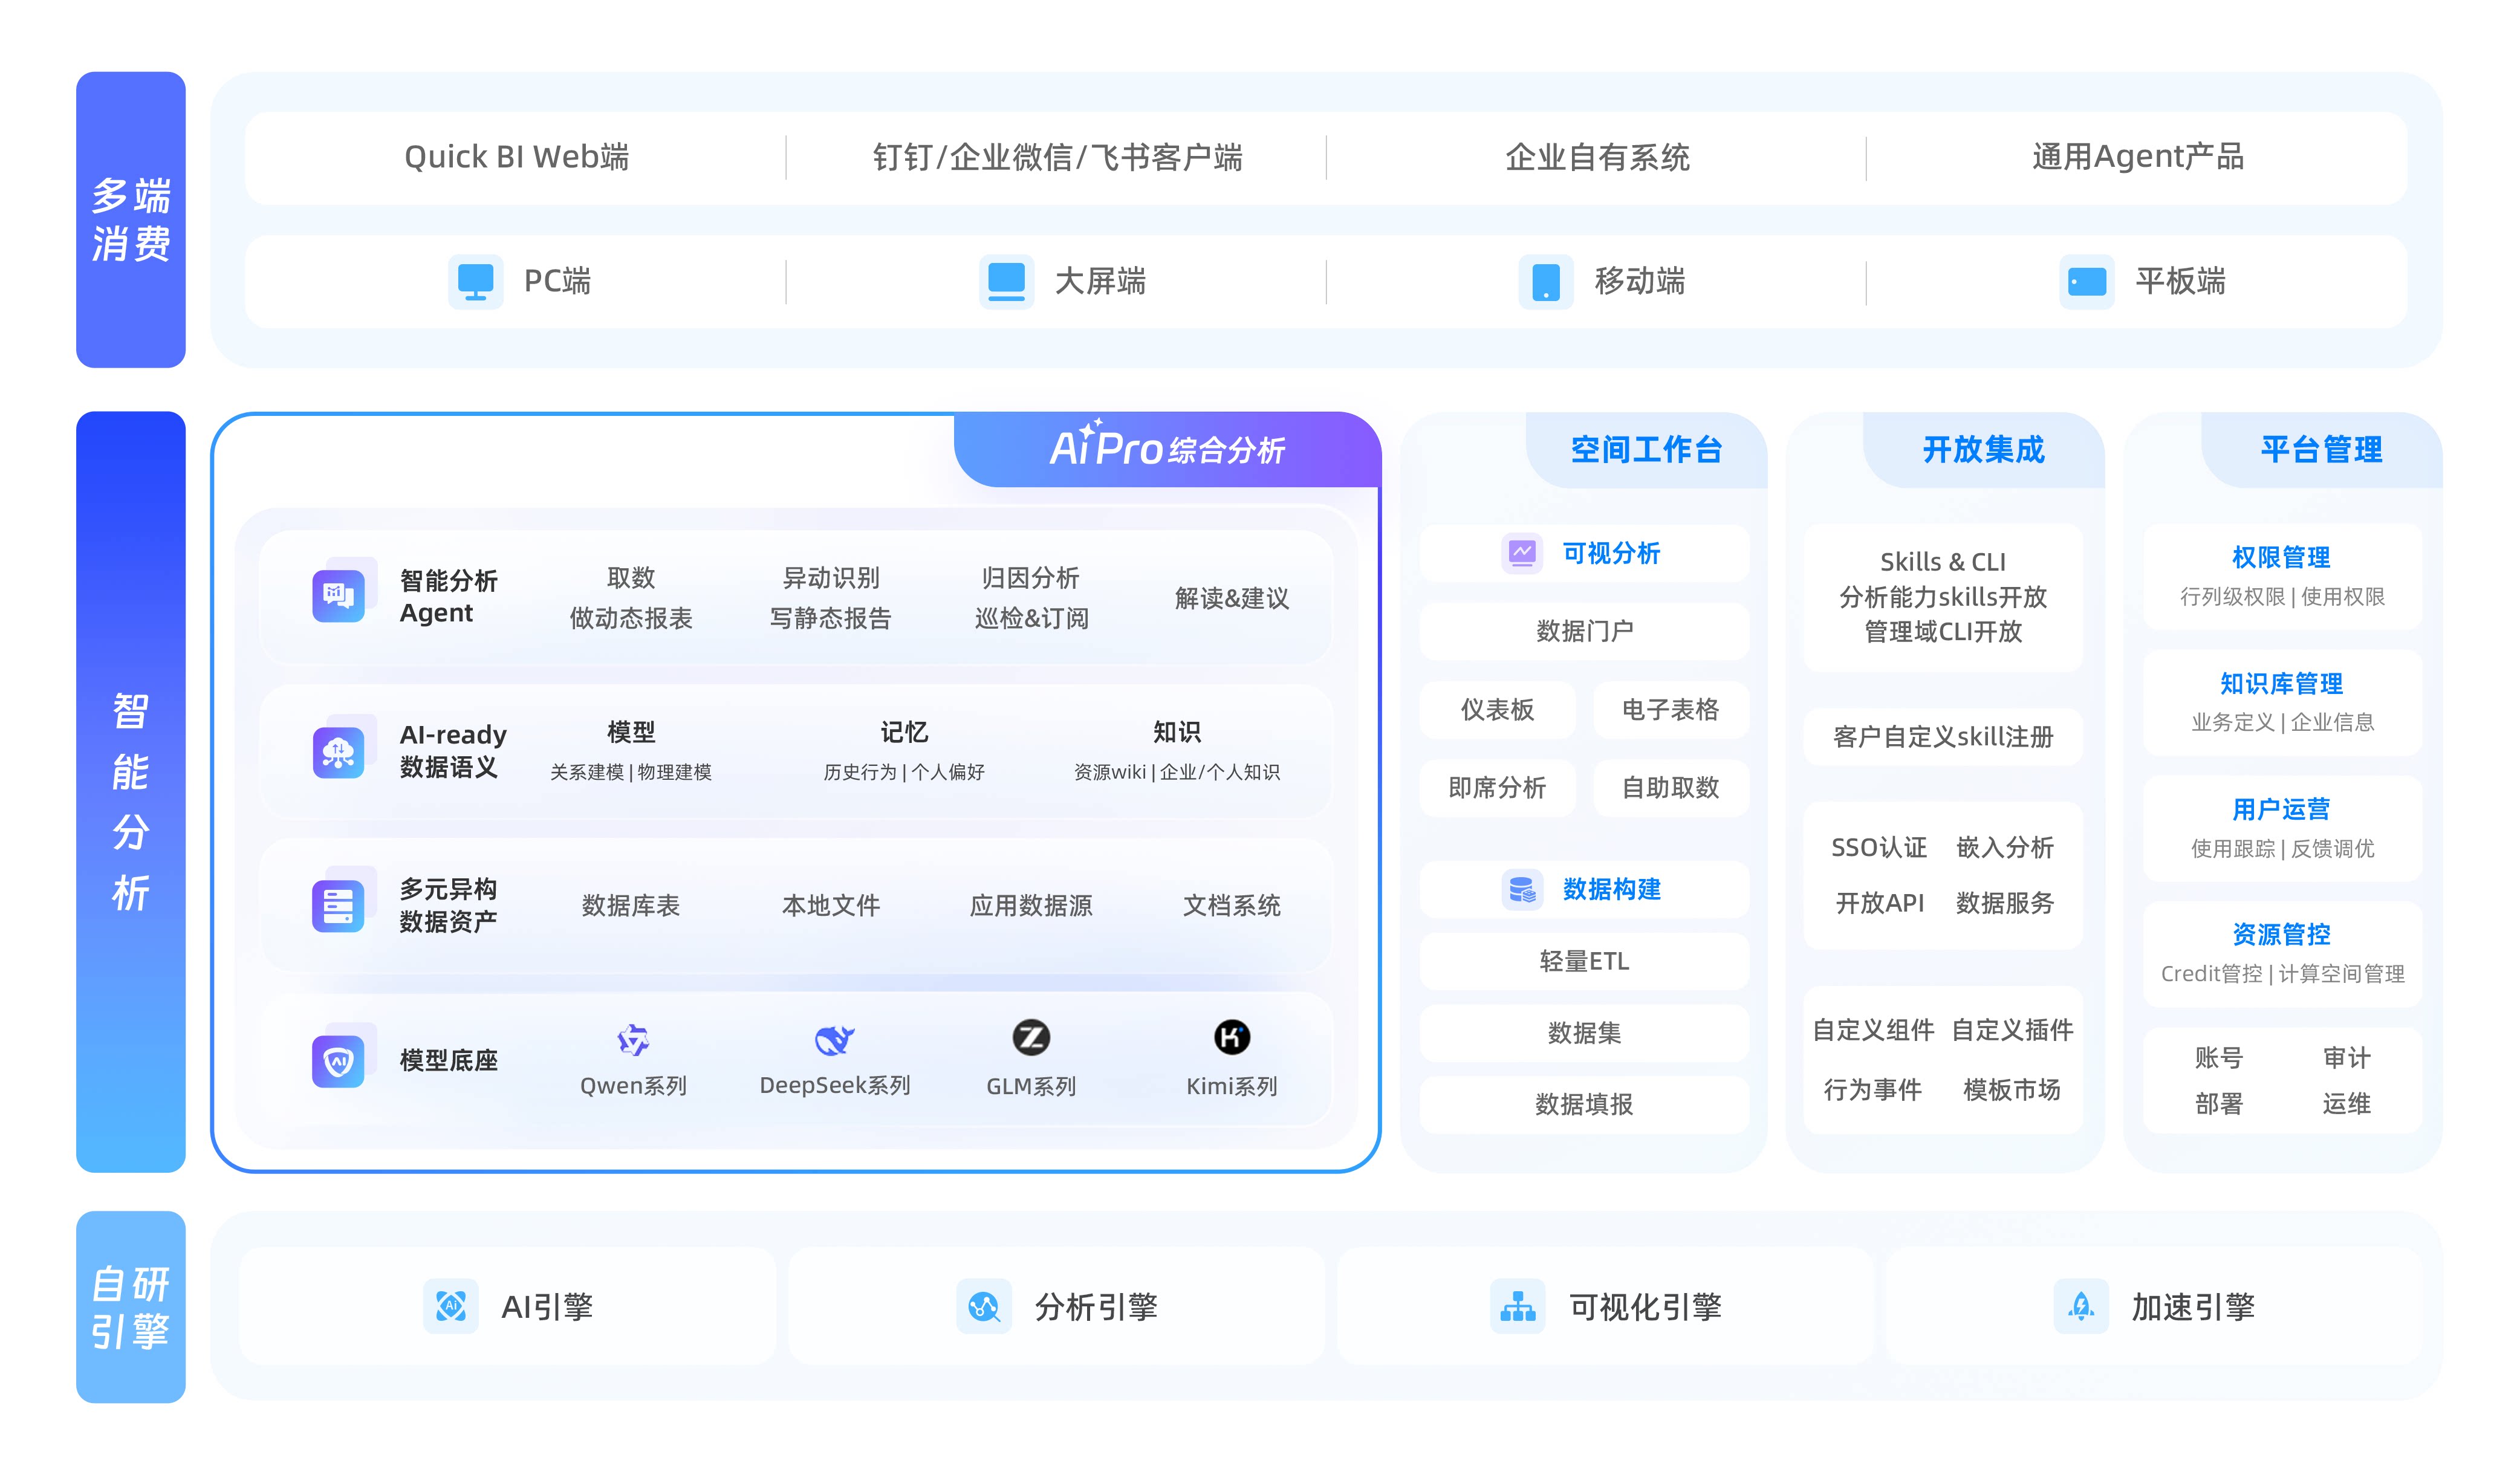Click the 数据填报 box
The height and width of the screenshot is (1475, 2520).
tap(1584, 1104)
